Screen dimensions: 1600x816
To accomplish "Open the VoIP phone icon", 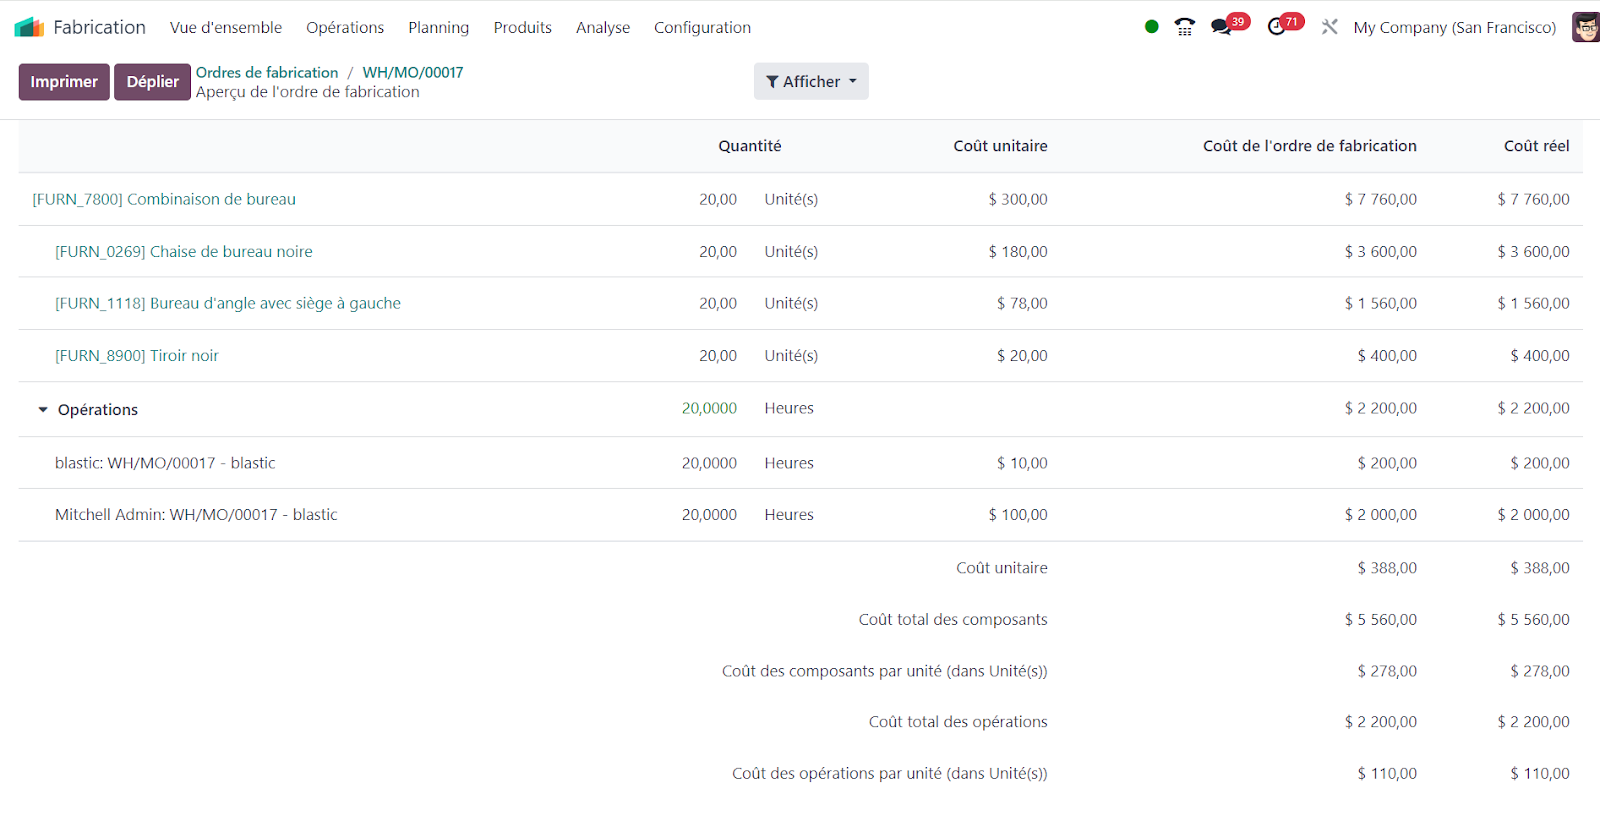I will pos(1184,27).
